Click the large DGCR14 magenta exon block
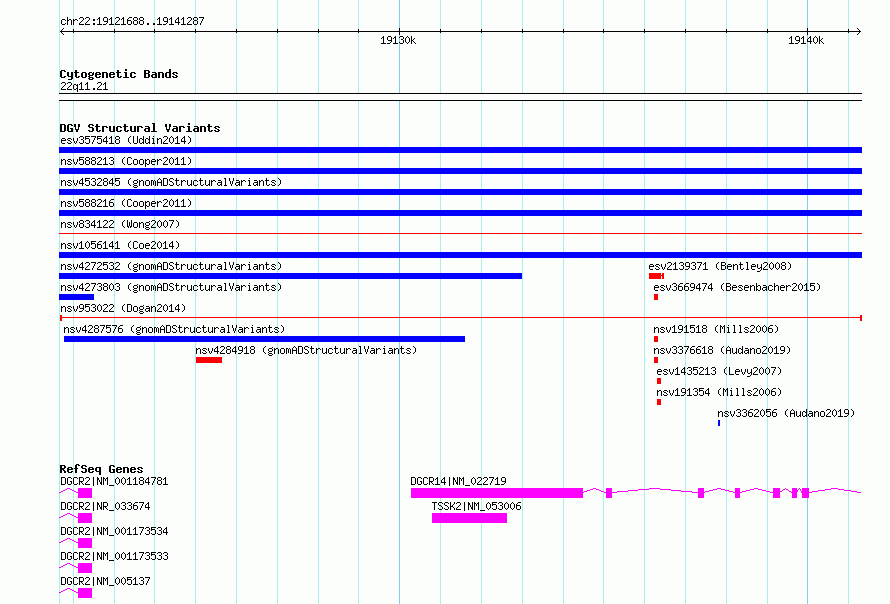The width and height of the screenshot is (890, 604). [497, 493]
